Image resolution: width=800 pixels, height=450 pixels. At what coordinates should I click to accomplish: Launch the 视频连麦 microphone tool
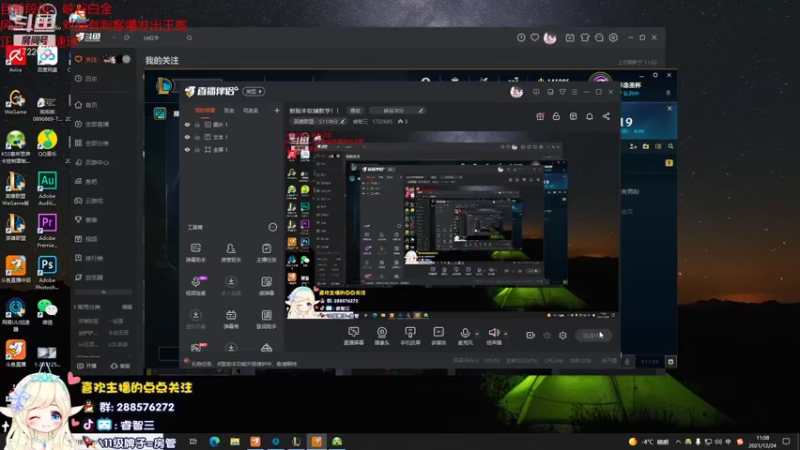coord(195,286)
